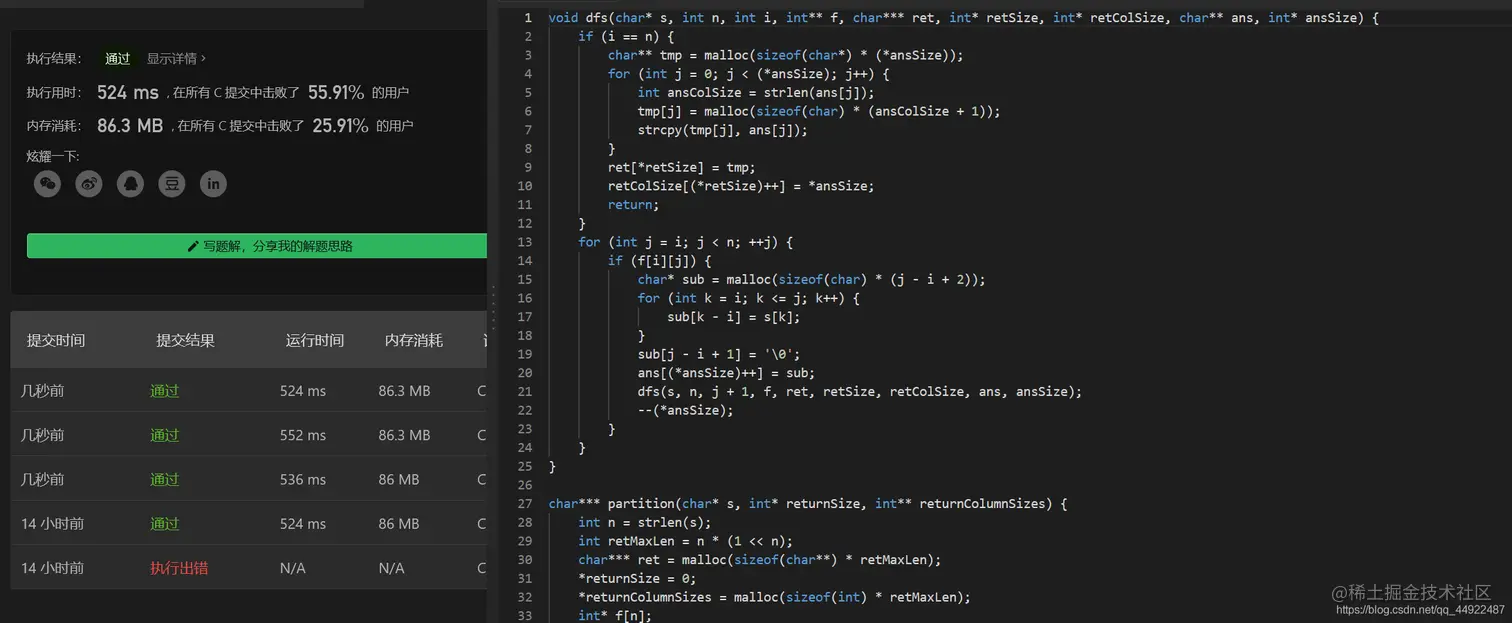The image size is (1512, 623).
Task: Click the 运行时间 column header
Action: click(x=315, y=340)
